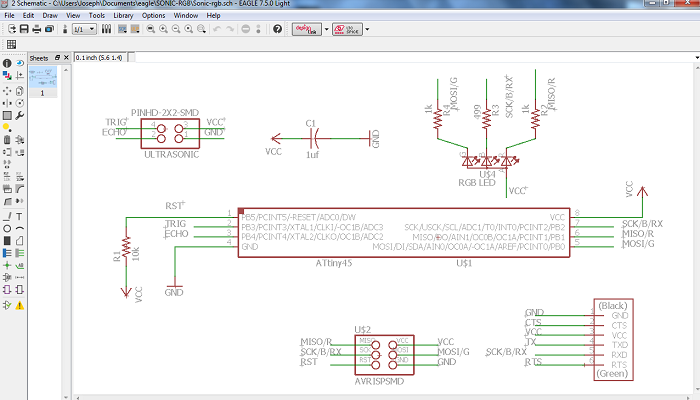Open the layer Display tool
This screenshot has width=700, height=400.
pos(7,75)
